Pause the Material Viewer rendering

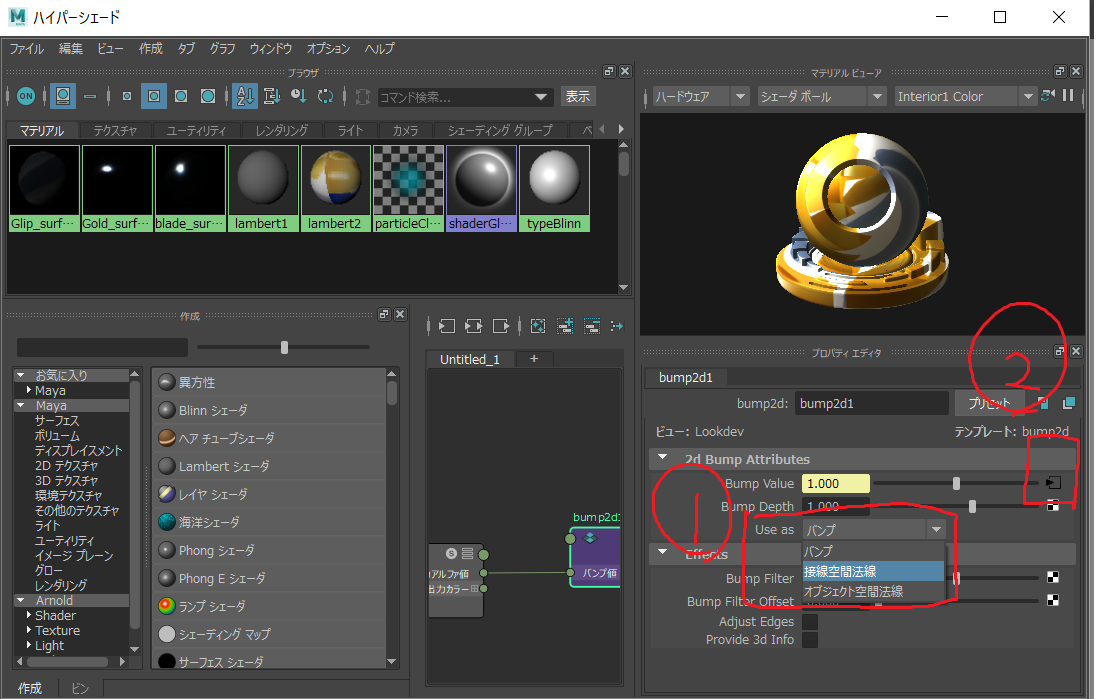point(1068,95)
